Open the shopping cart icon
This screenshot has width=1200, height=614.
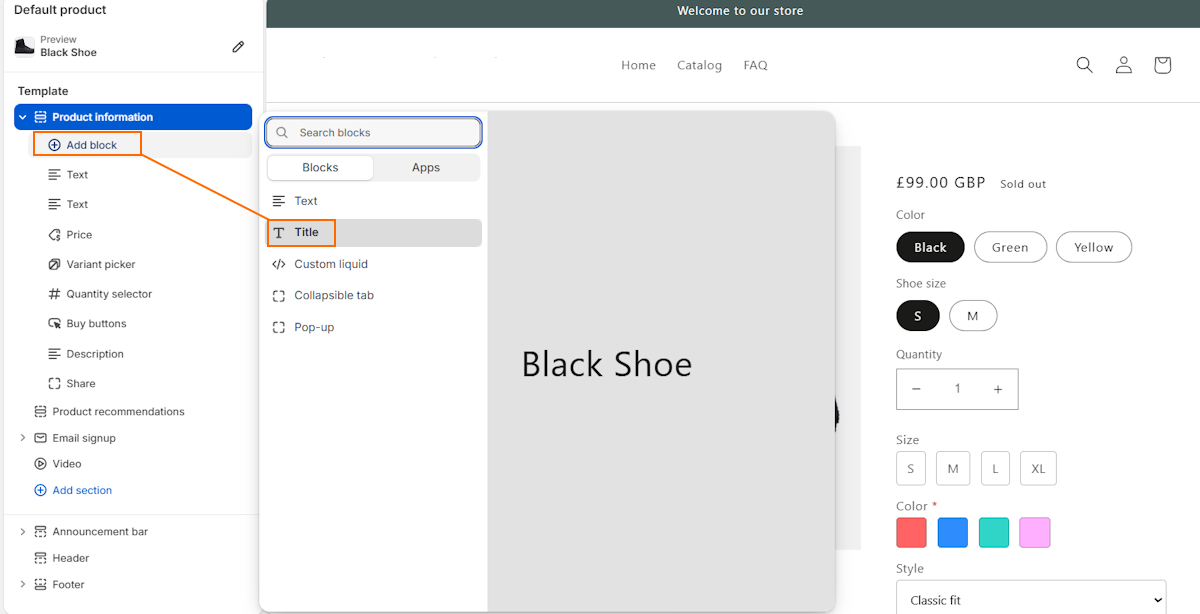[1162, 65]
